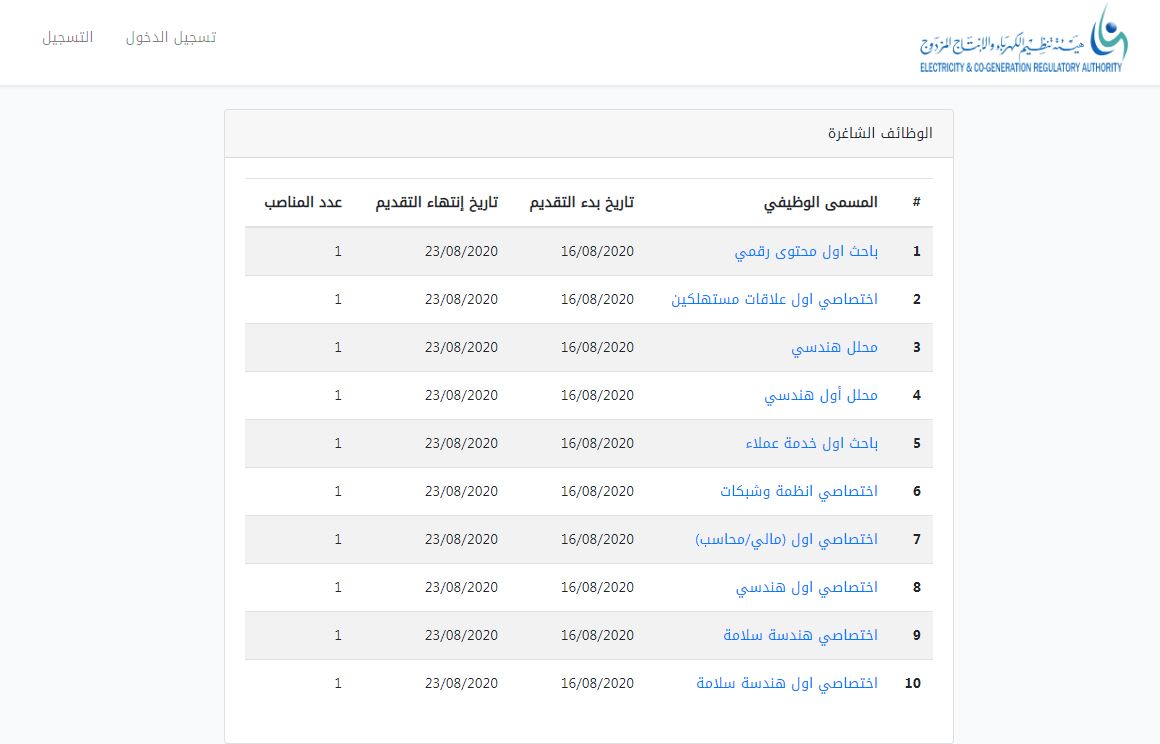The image size is (1160, 744).
Task: Click end date 23/08/2020 in row 1
Action: (x=462, y=251)
